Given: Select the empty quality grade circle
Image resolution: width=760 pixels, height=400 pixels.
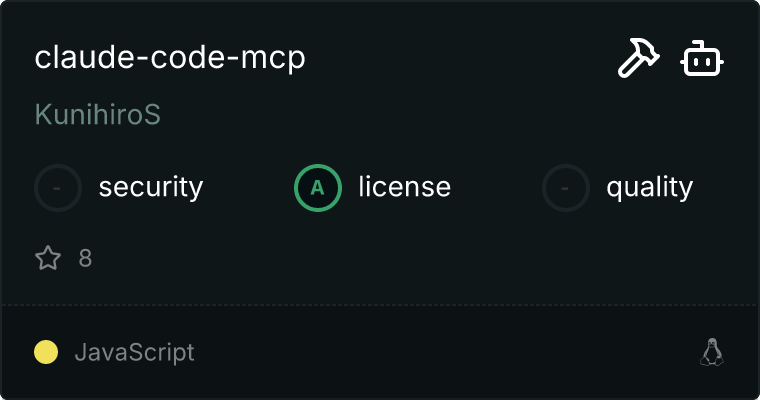Looking at the screenshot, I should [565, 188].
